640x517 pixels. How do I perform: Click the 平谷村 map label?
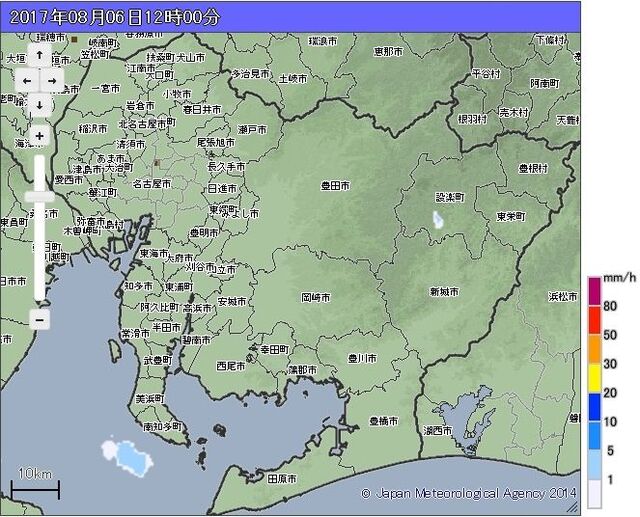[x=486, y=73]
